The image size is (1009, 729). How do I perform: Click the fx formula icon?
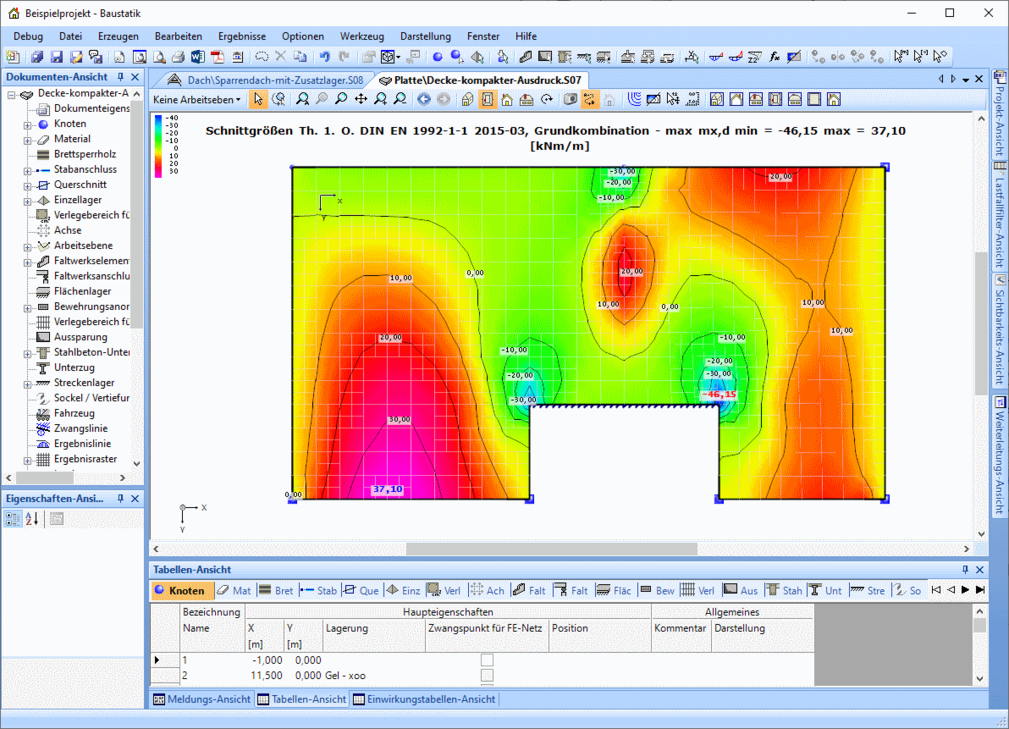coord(774,57)
